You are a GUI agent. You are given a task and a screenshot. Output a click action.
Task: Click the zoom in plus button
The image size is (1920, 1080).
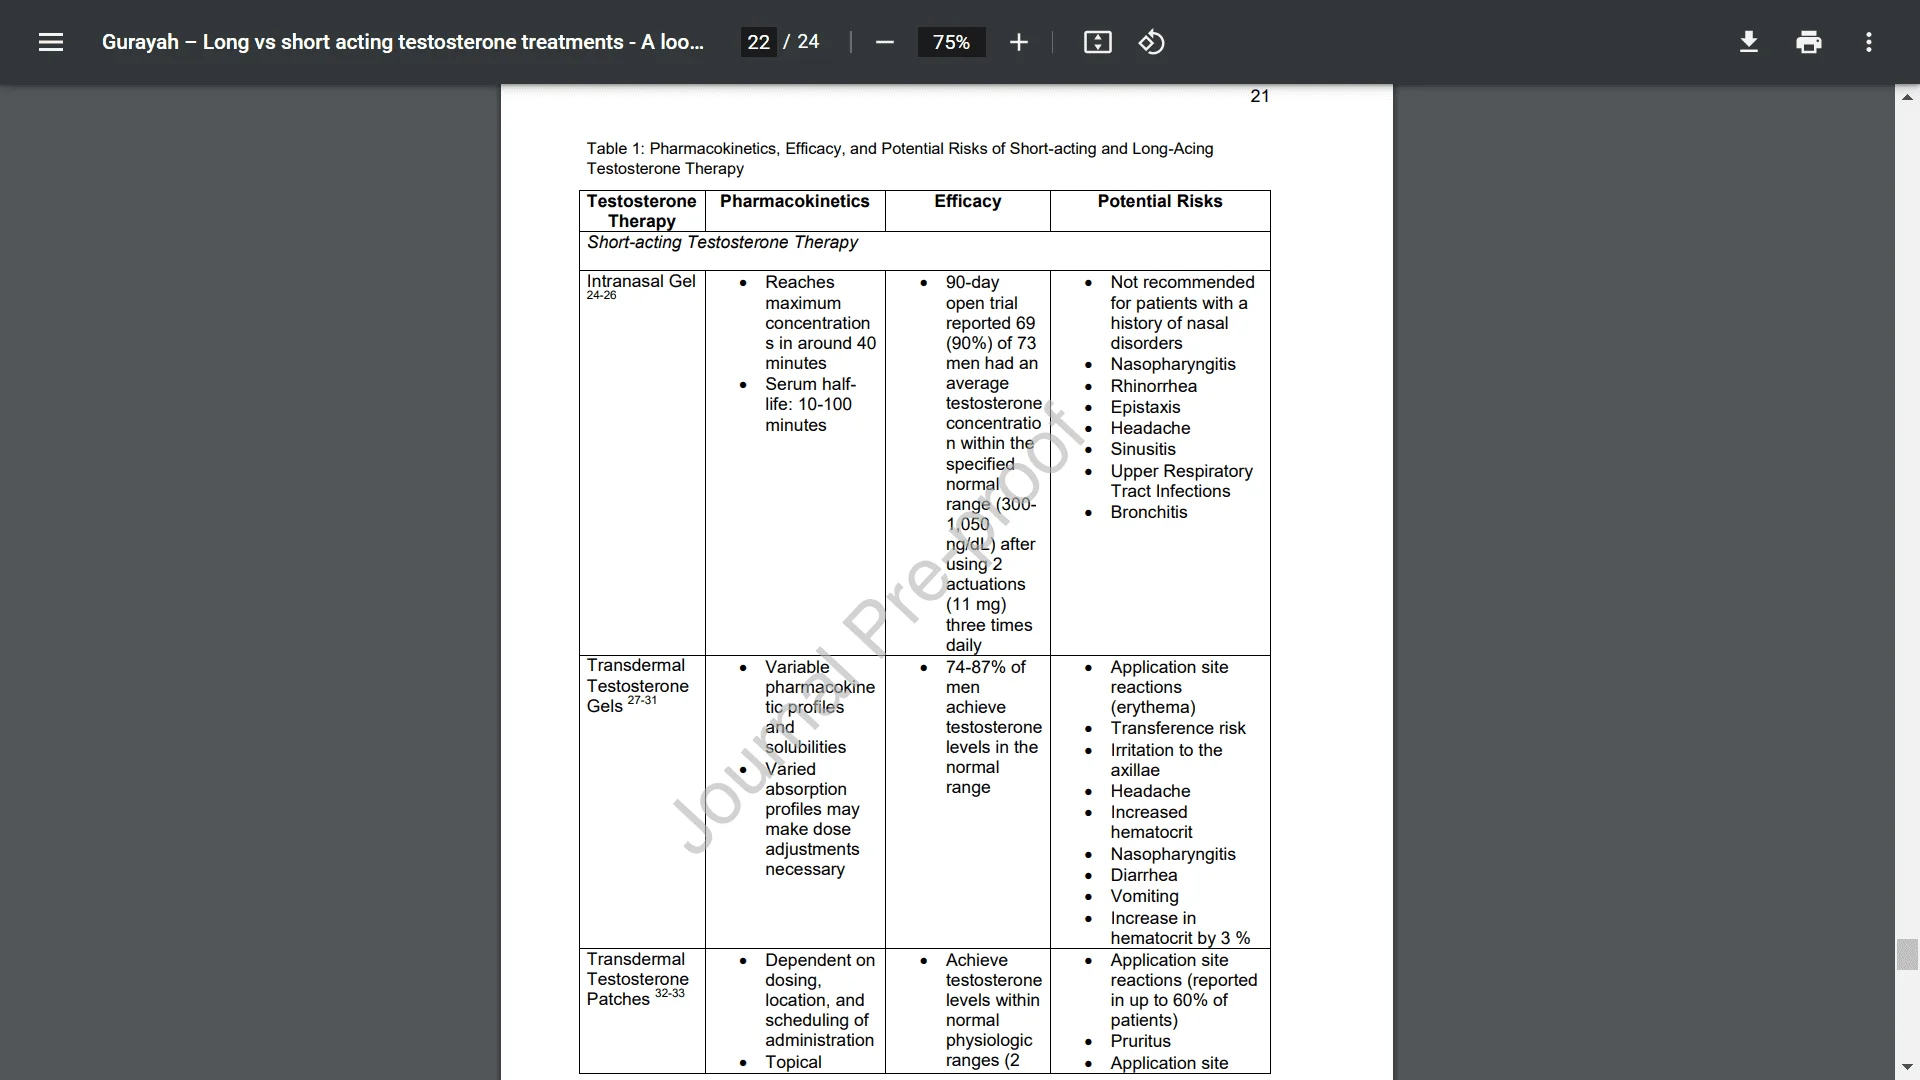coord(1018,42)
